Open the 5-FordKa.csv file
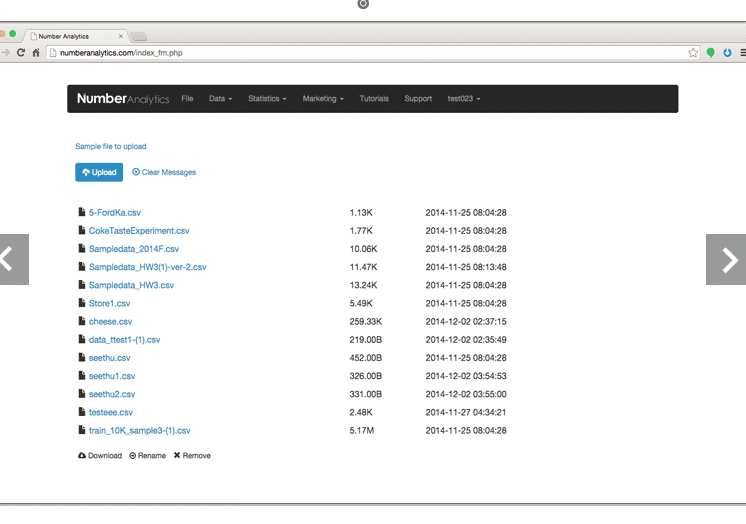Image resolution: width=746 pixels, height=524 pixels. pos(115,213)
